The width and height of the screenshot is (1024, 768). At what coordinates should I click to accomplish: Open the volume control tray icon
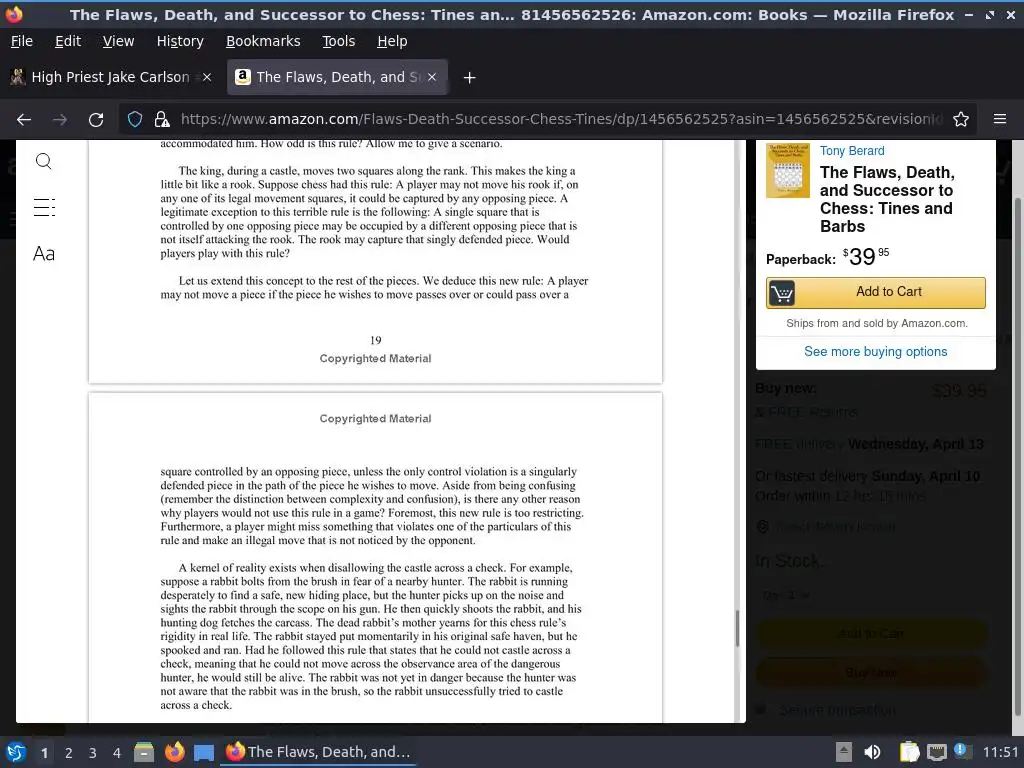click(872, 752)
